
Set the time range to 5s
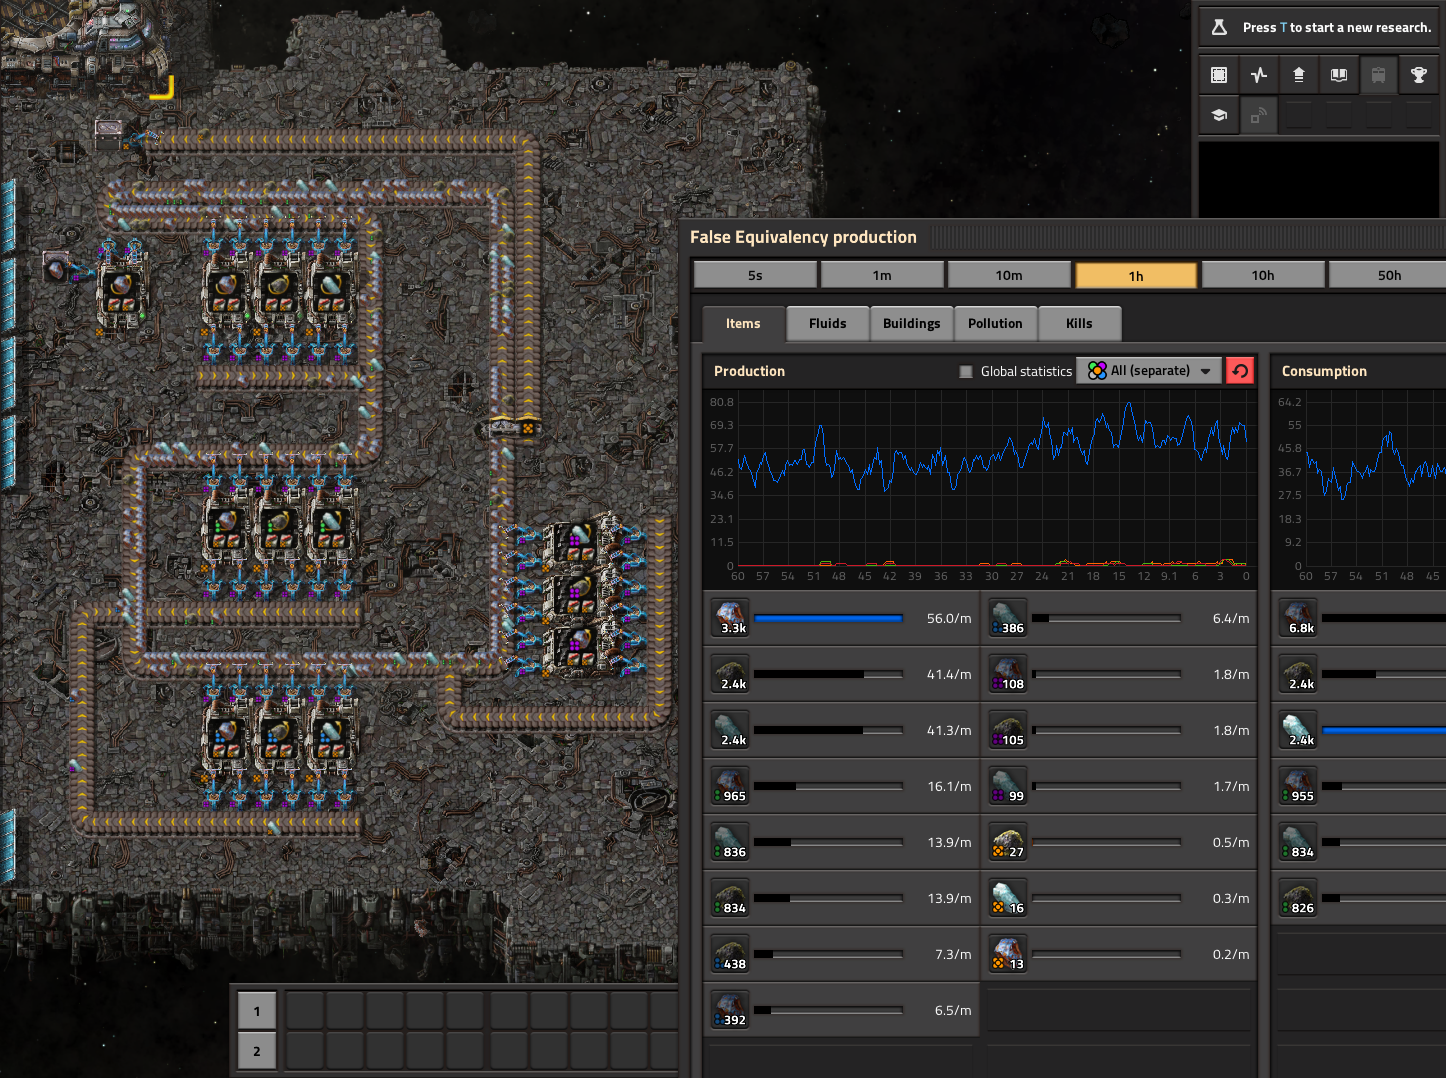coord(755,275)
